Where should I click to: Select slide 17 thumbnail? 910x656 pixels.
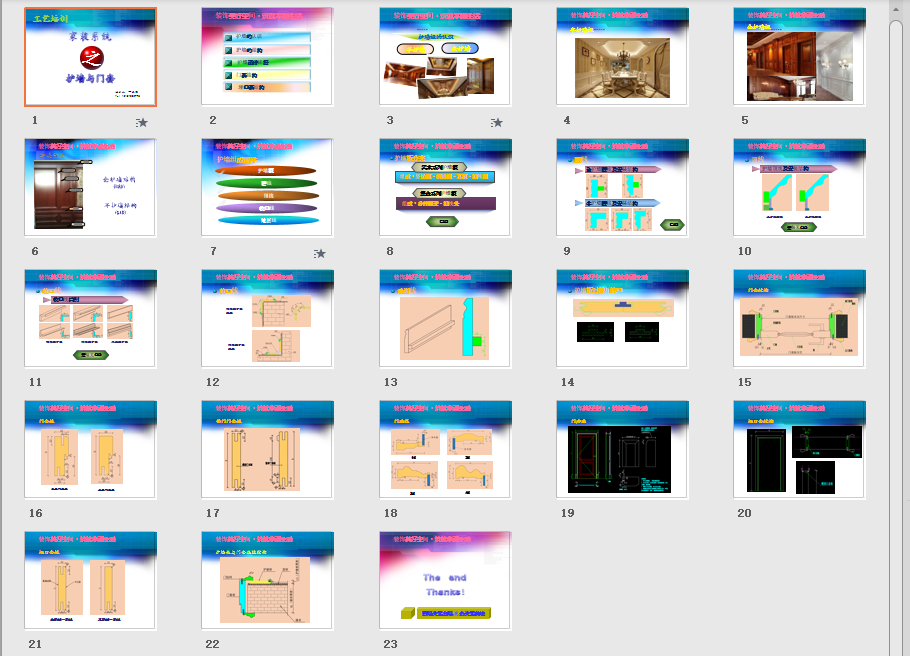pyautogui.click(x=267, y=450)
